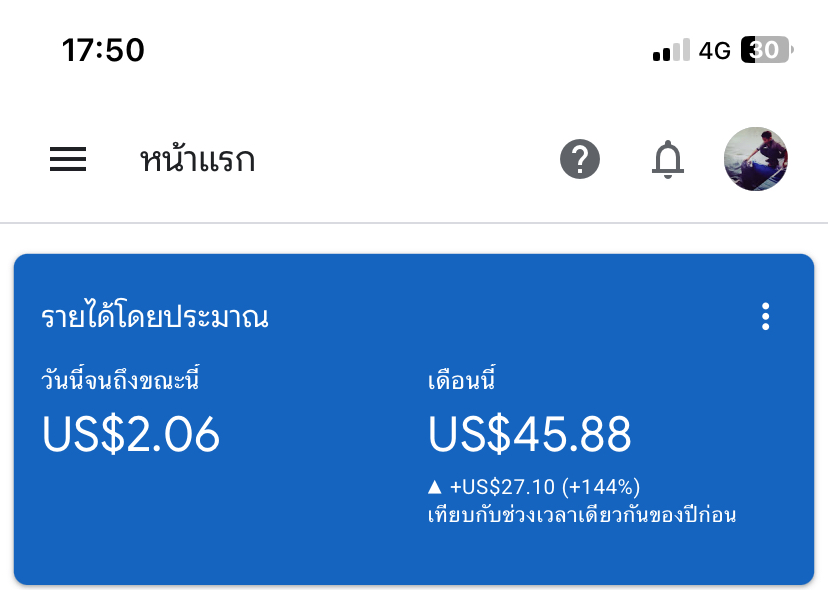
Task: Tap the เดือนนี้ label
Action: click(462, 381)
